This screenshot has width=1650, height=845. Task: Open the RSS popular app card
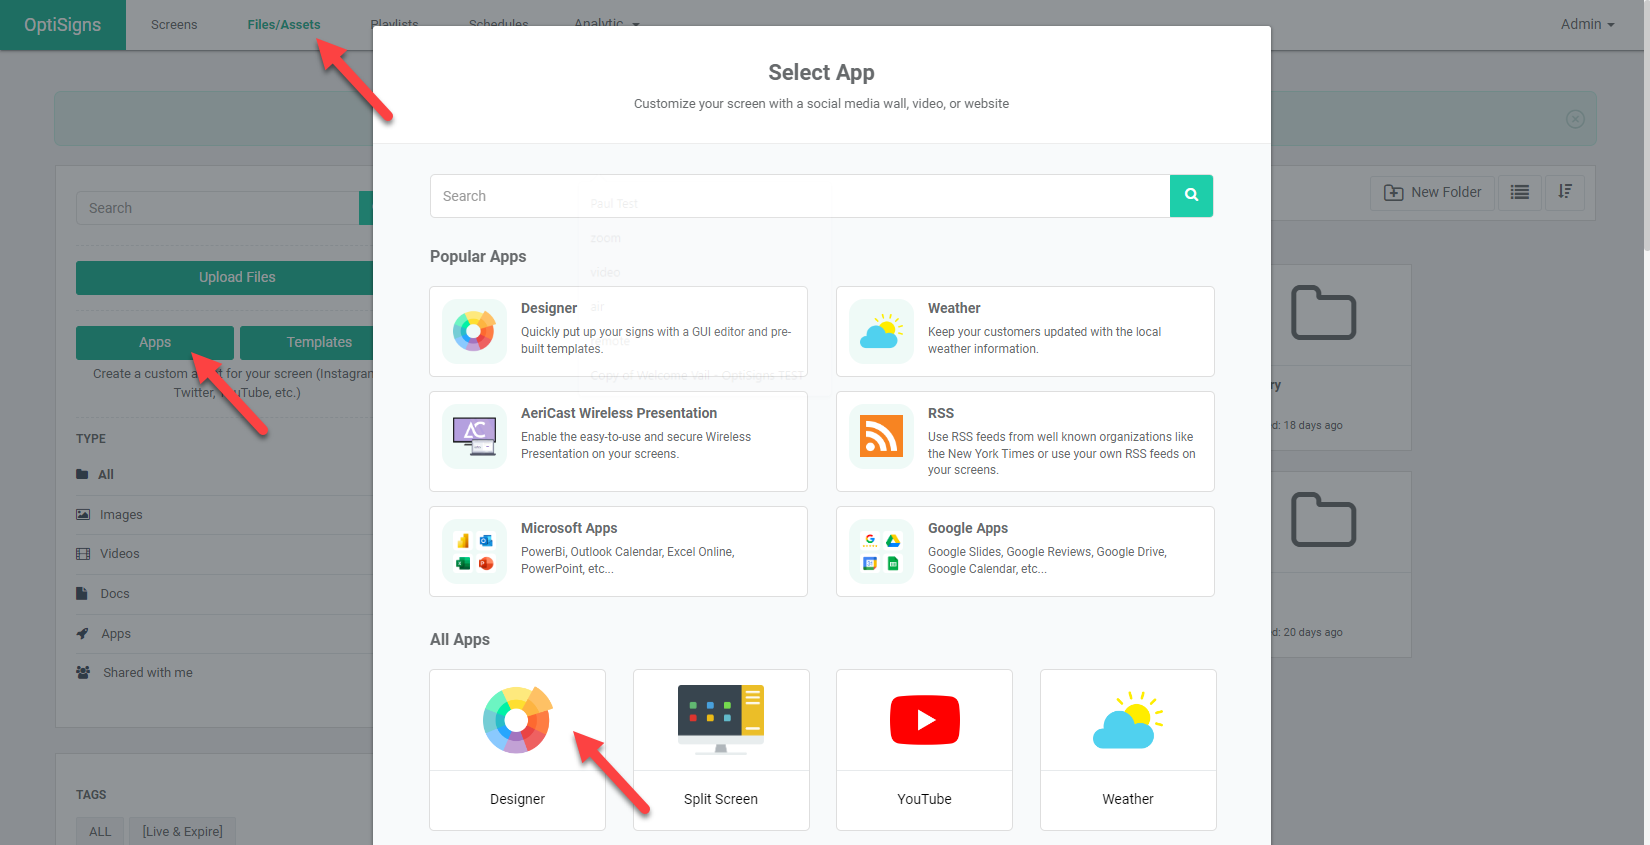coord(1025,441)
